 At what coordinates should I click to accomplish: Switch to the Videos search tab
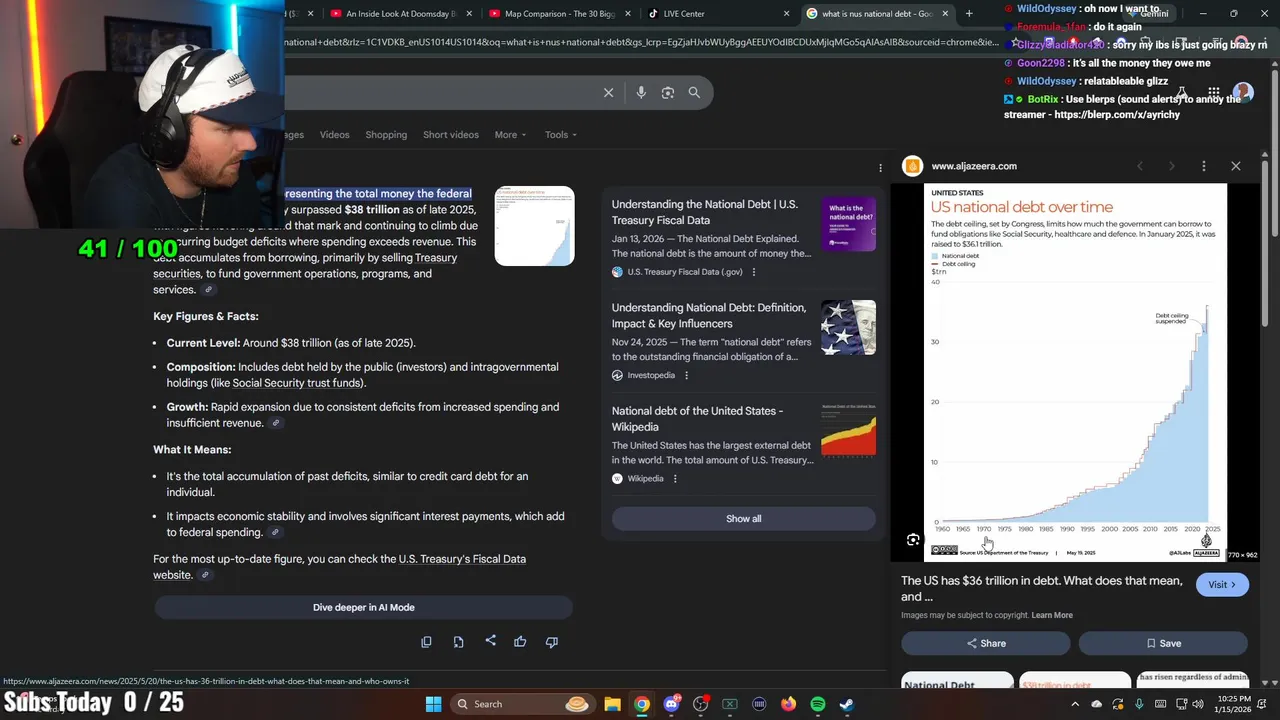pos(335,135)
